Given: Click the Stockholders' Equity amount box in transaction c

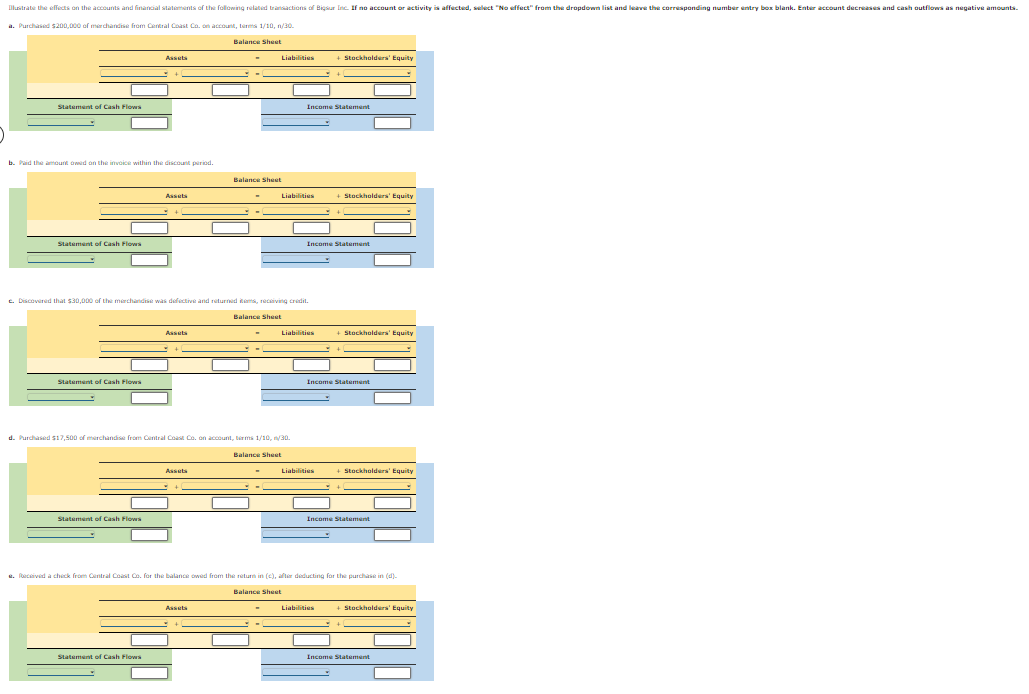Looking at the screenshot, I should [x=391, y=364].
